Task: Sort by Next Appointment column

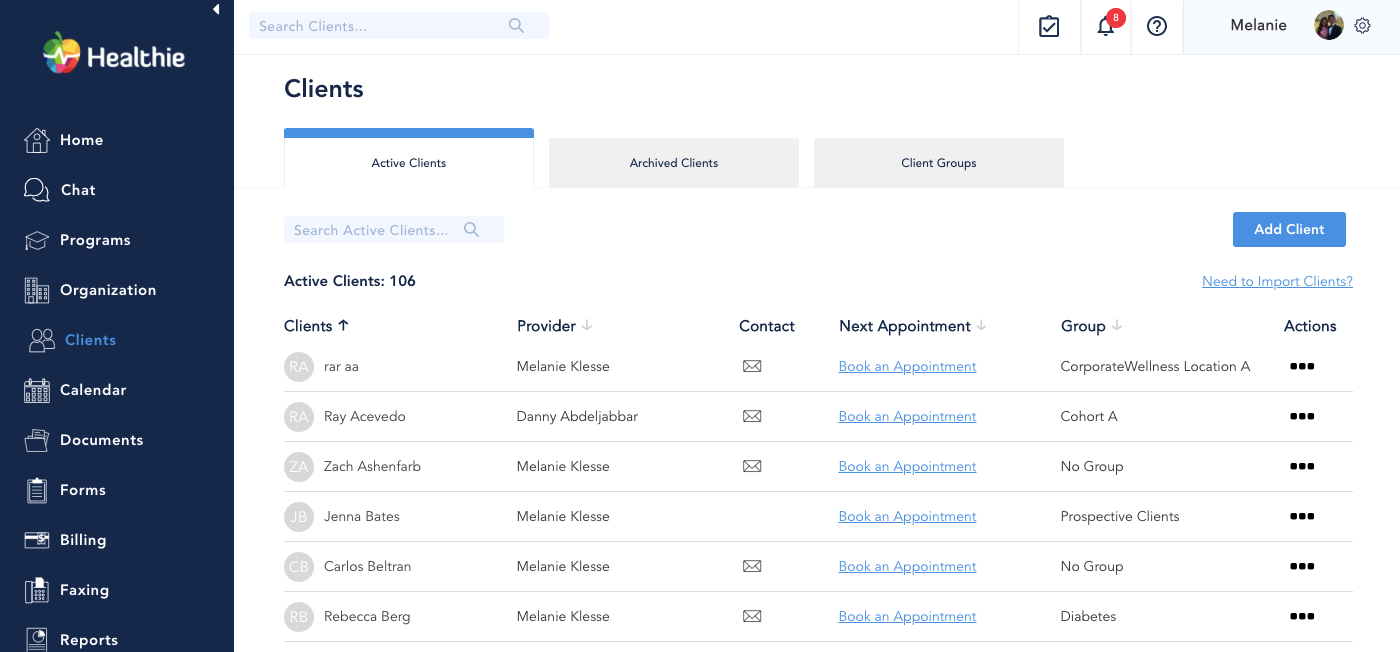Action: point(981,326)
